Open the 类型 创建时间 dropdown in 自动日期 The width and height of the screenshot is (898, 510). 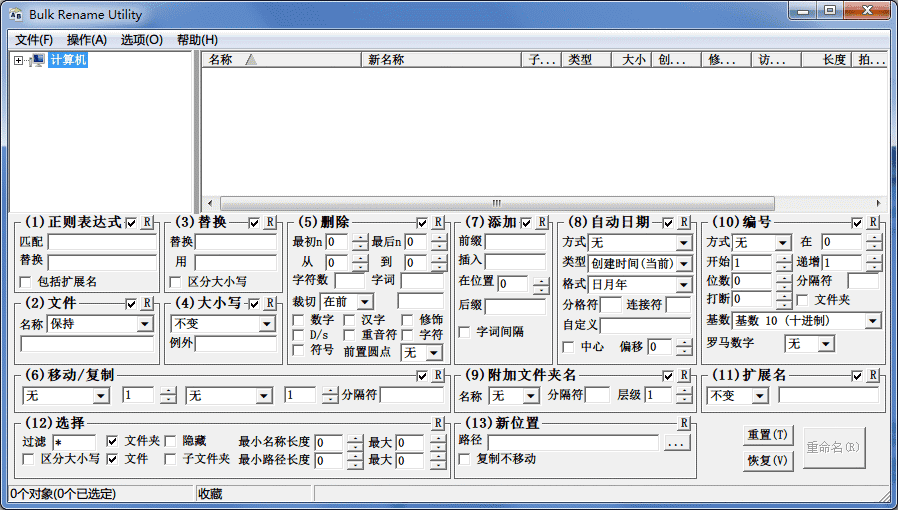click(x=684, y=264)
